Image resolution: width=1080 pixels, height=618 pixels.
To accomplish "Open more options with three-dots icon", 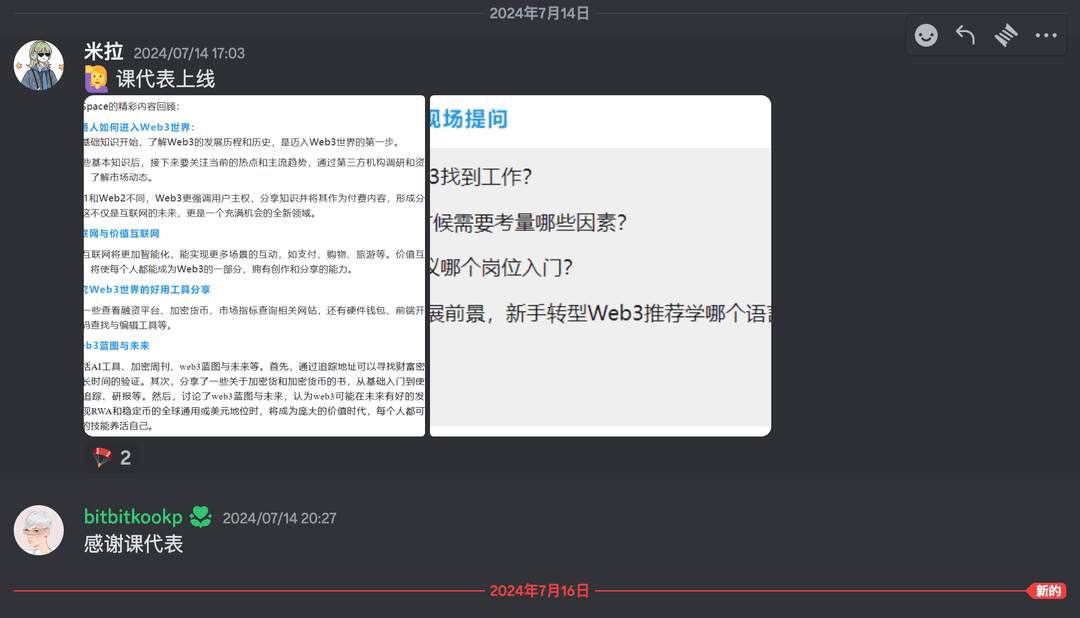I will tap(1046, 36).
